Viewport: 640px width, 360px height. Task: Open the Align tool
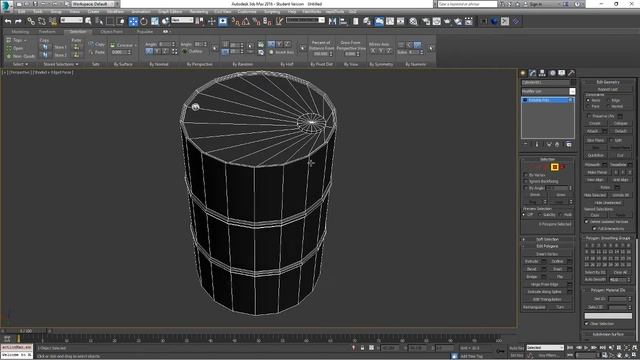pos(343,21)
